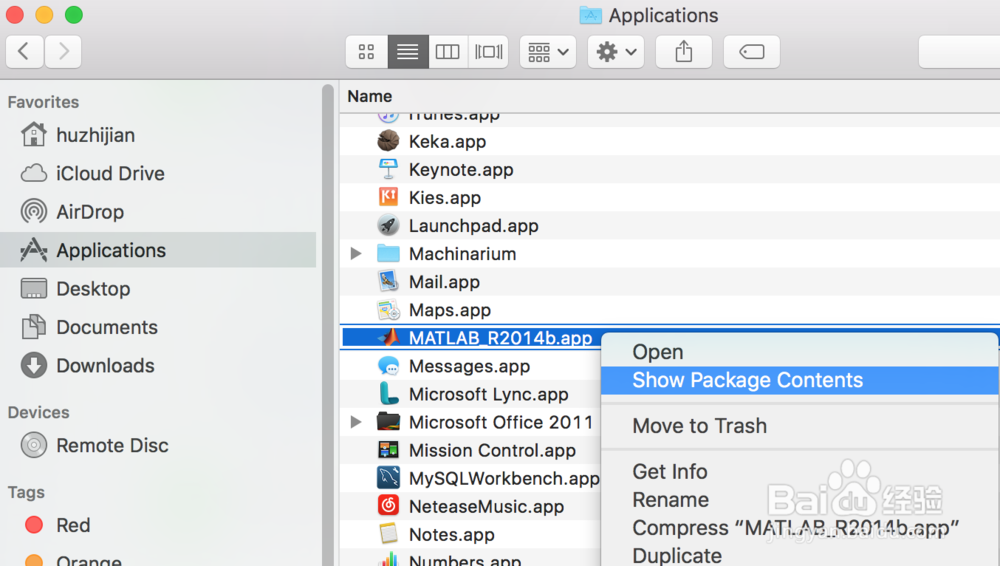Switch to list view
The width and height of the screenshot is (1000, 566).
[408, 52]
